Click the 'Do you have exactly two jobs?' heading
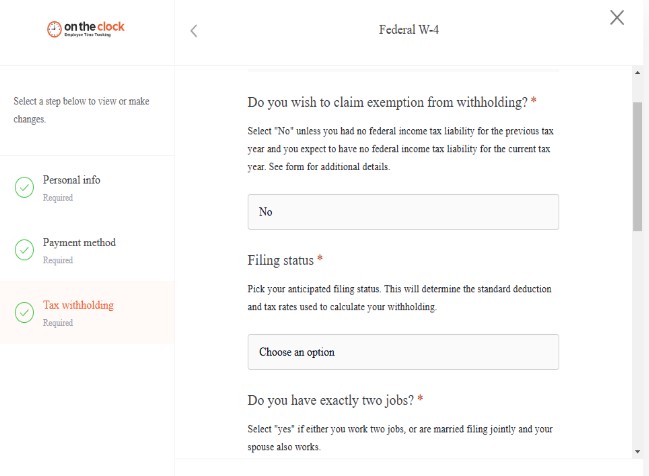Screen dimensions: 649x476 331,400
